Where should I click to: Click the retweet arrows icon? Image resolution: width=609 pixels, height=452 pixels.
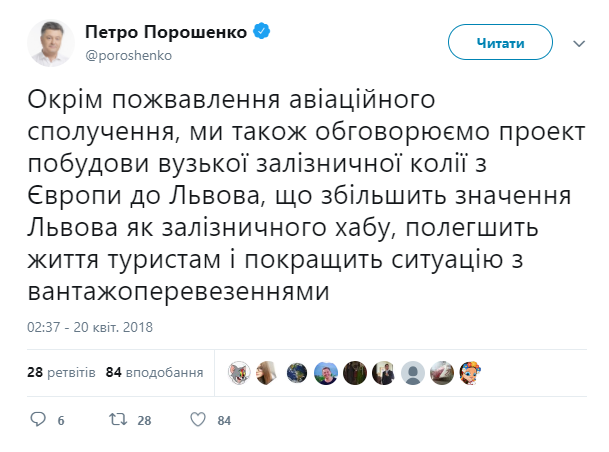pos(118,420)
